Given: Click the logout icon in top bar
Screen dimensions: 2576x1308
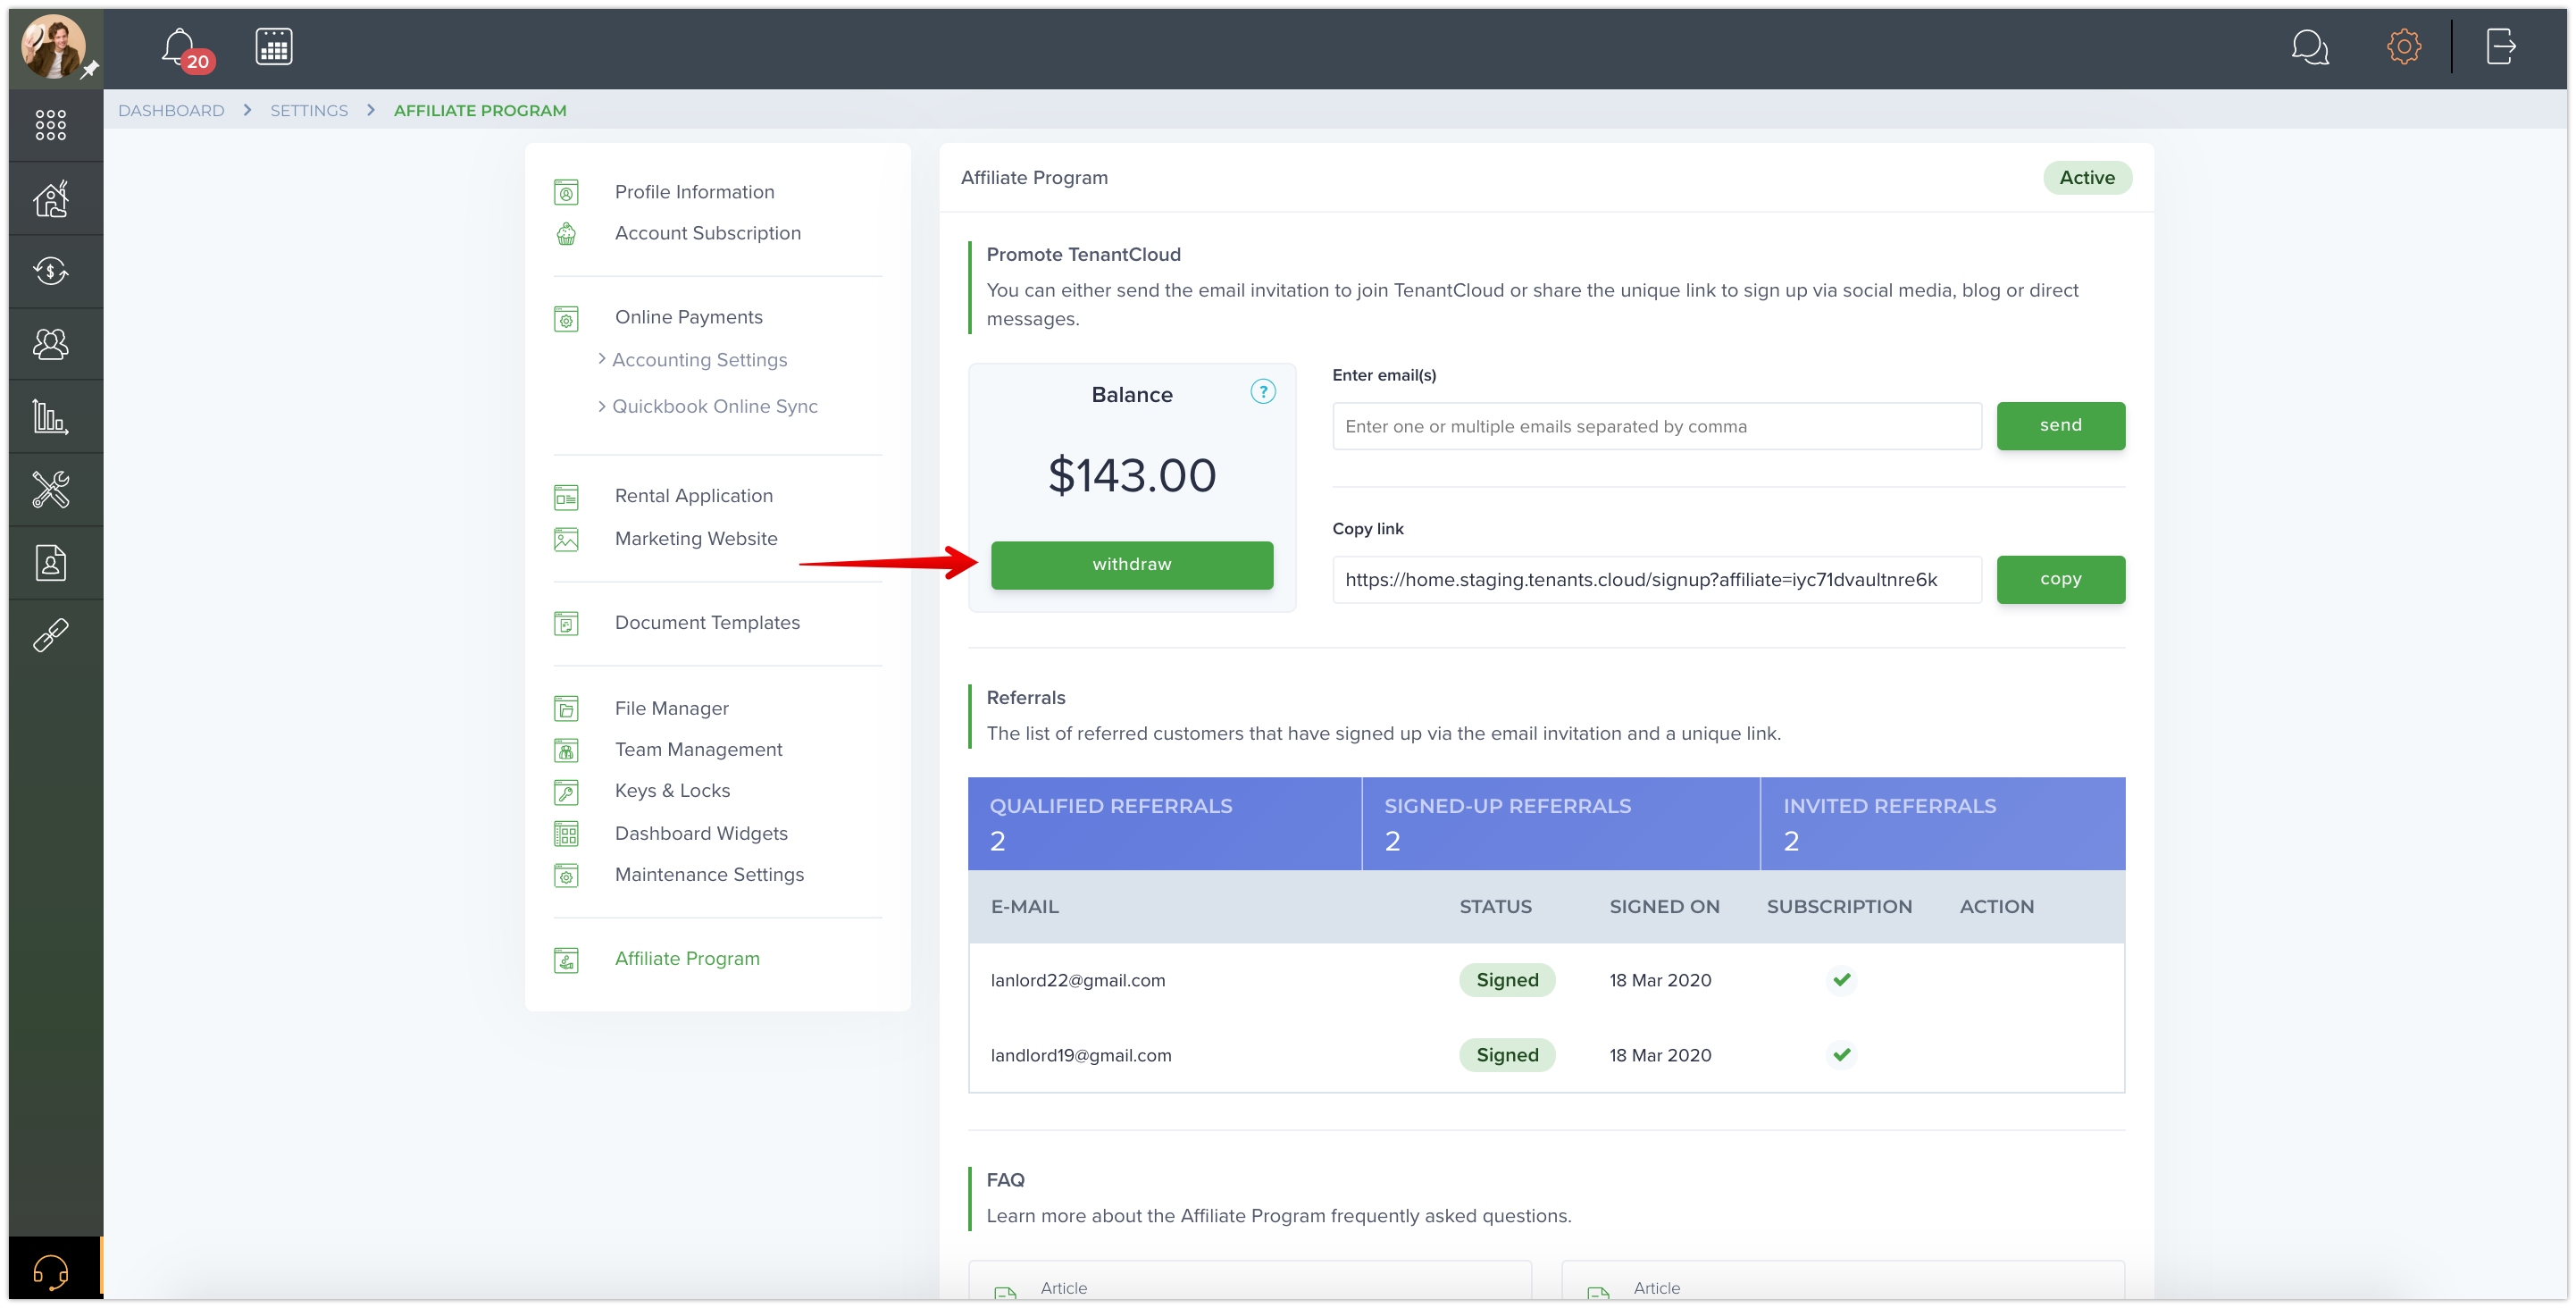Looking at the screenshot, I should [x=2501, y=46].
